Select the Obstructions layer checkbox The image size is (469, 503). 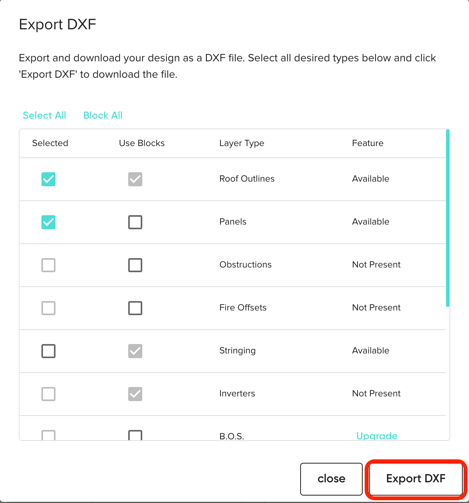point(48,265)
